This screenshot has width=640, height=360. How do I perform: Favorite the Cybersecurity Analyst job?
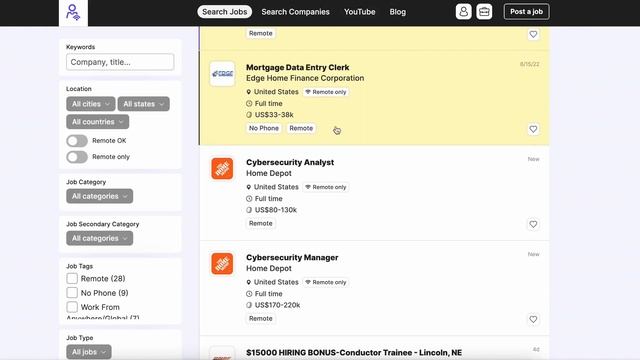(x=533, y=224)
